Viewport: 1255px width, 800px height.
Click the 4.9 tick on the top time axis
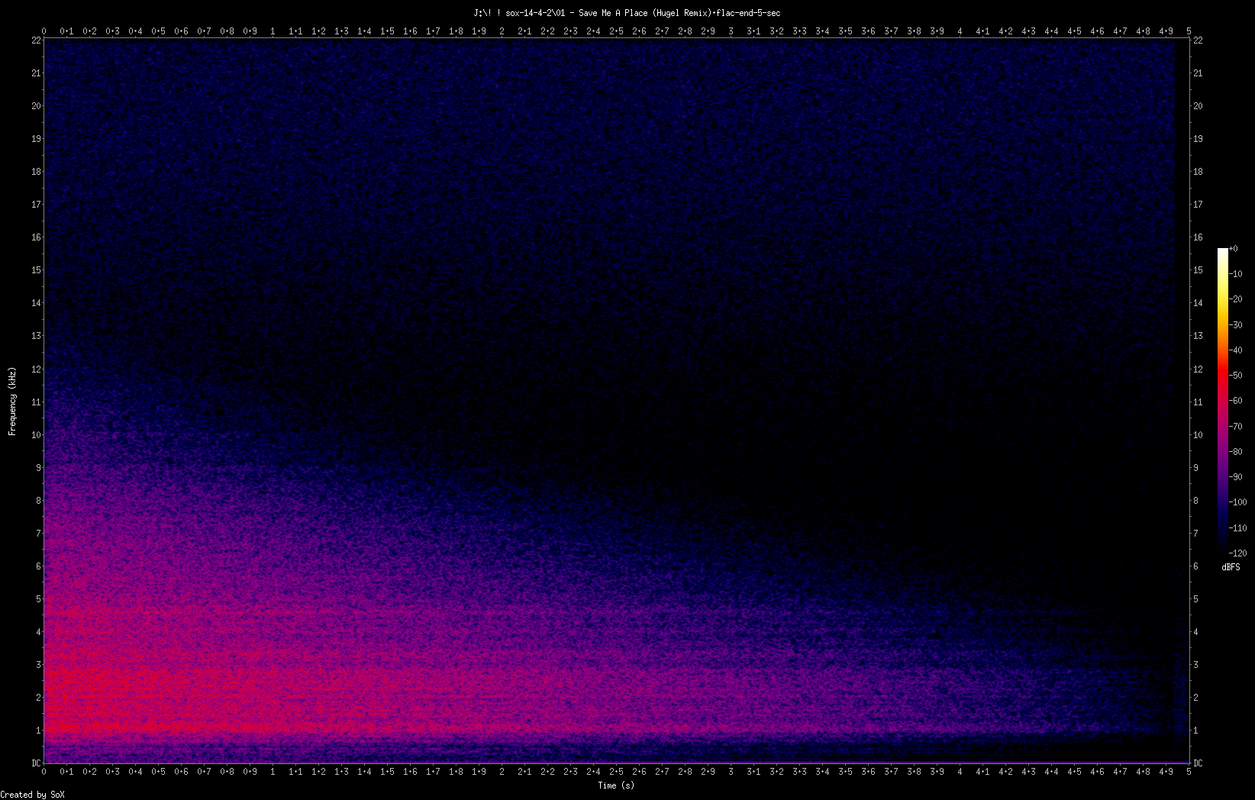point(1166,30)
